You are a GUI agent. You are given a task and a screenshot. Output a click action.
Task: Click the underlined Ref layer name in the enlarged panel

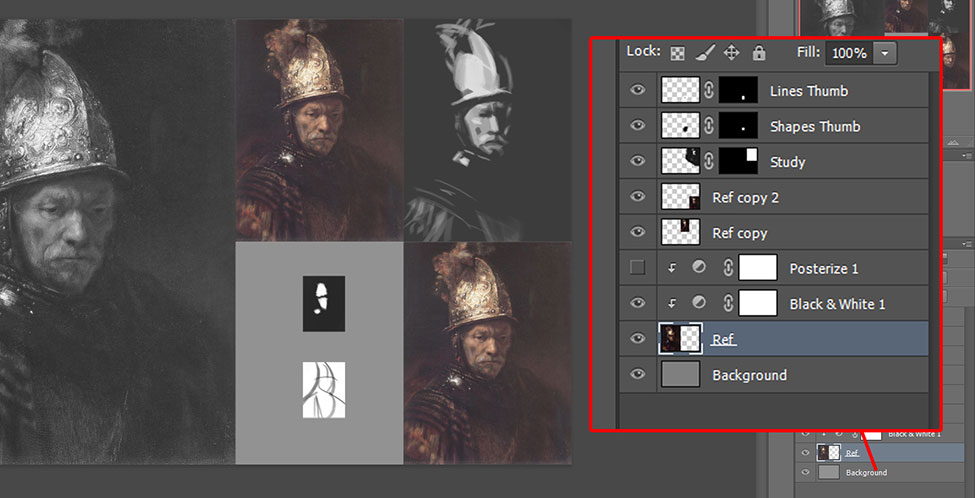(723, 339)
